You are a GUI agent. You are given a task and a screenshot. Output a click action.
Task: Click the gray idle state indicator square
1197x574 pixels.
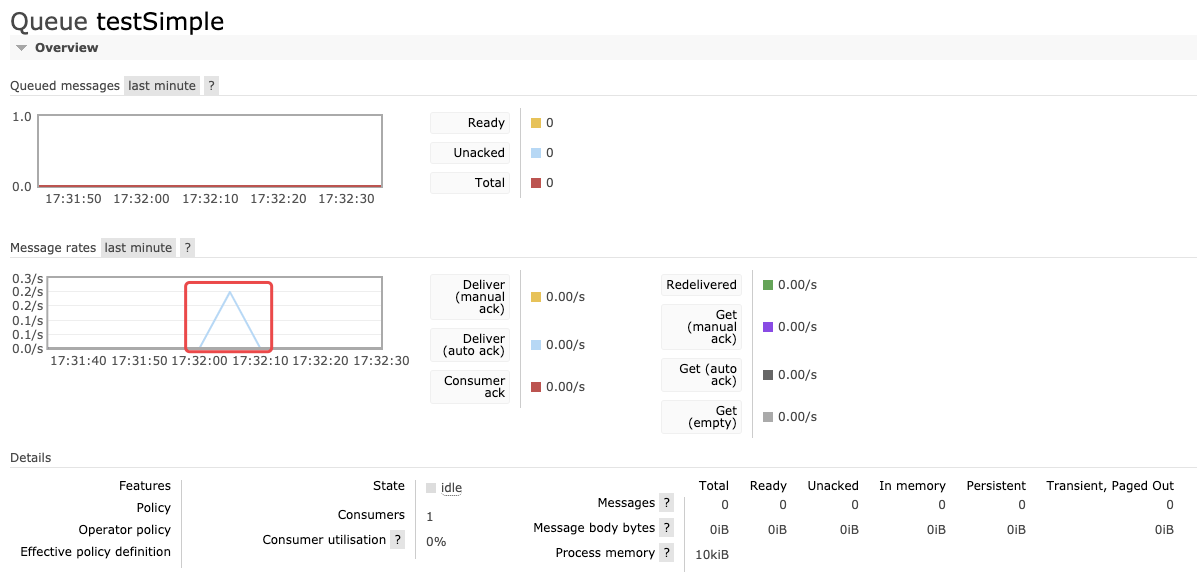(431, 488)
